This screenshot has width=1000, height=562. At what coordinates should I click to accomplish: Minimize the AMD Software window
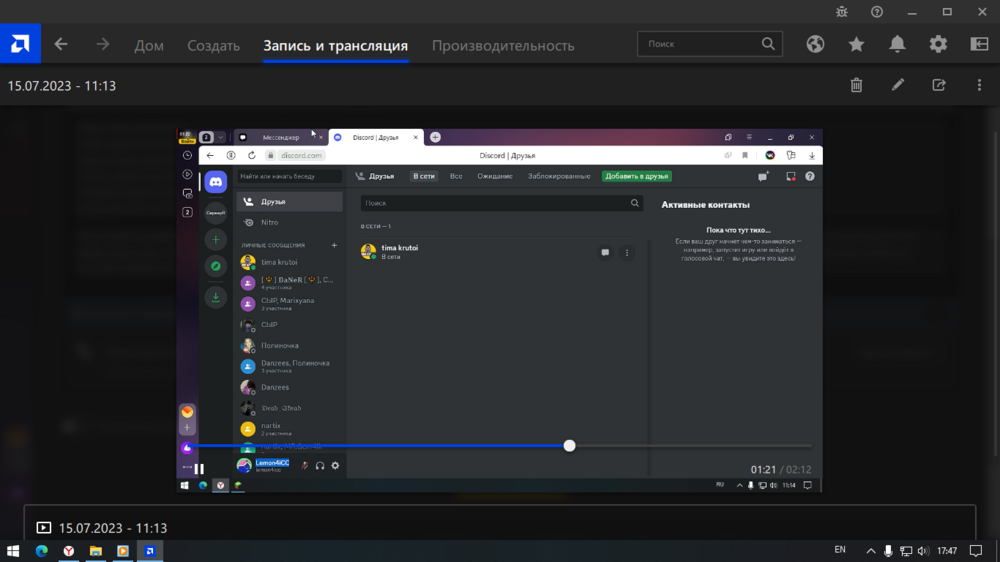coord(912,11)
